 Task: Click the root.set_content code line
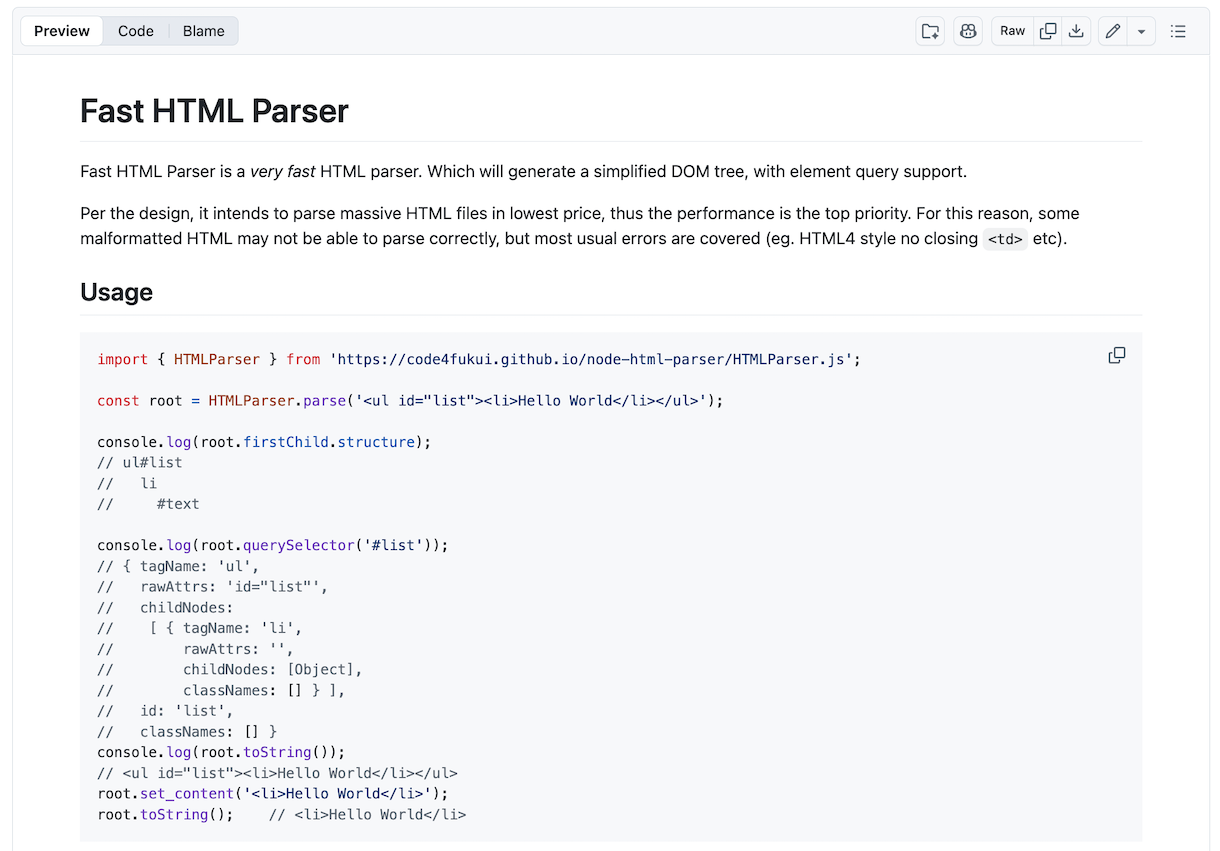click(x=272, y=794)
